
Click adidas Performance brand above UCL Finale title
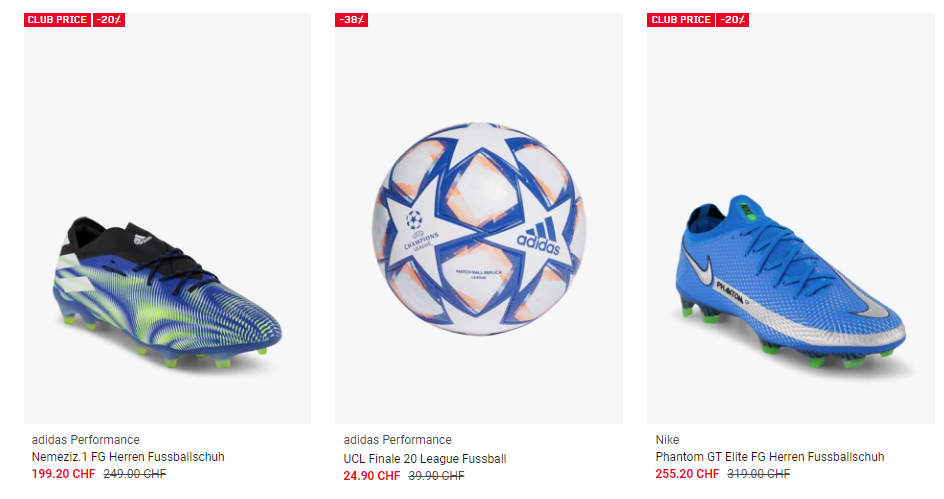click(x=398, y=440)
